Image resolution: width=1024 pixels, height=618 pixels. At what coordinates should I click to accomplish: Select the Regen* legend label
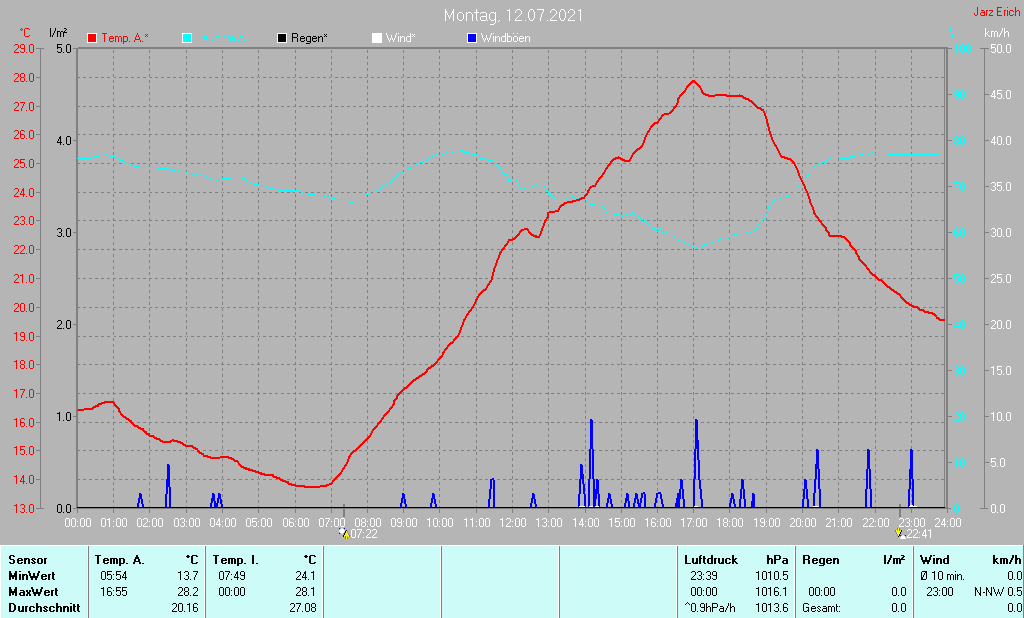pos(310,38)
